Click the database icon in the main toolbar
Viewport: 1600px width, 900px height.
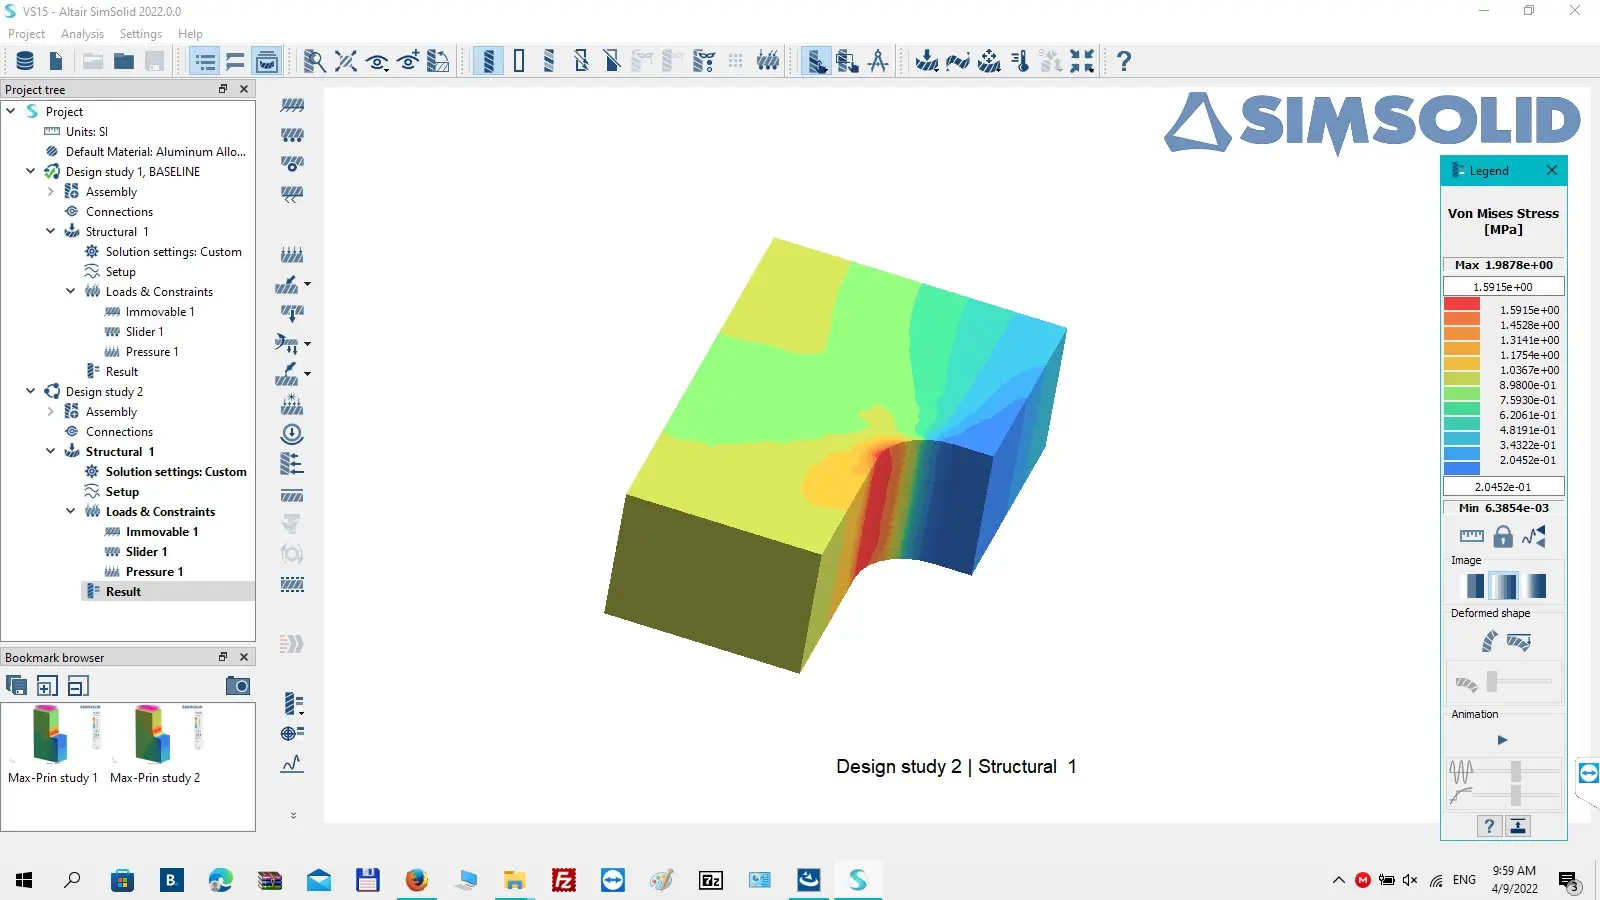25,61
